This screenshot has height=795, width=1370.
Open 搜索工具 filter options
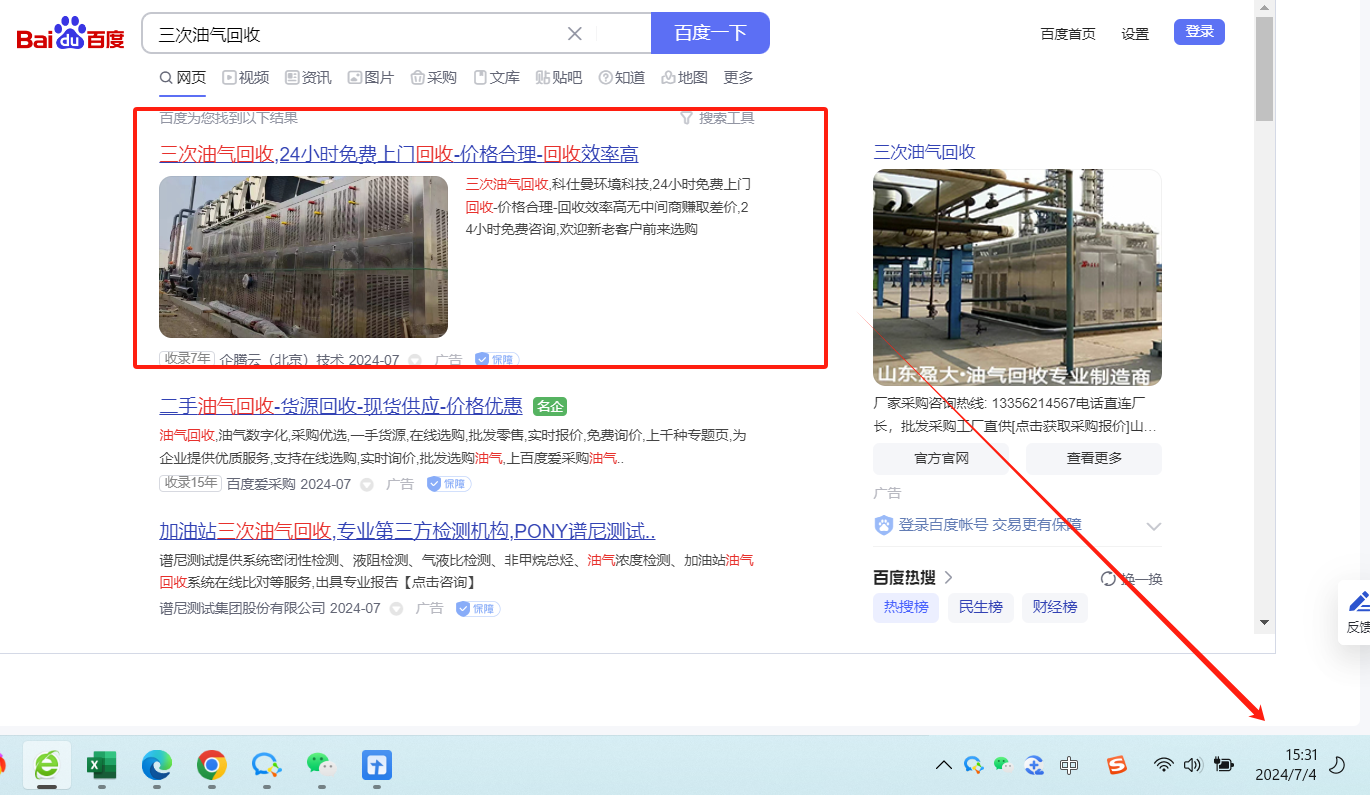(x=717, y=118)
